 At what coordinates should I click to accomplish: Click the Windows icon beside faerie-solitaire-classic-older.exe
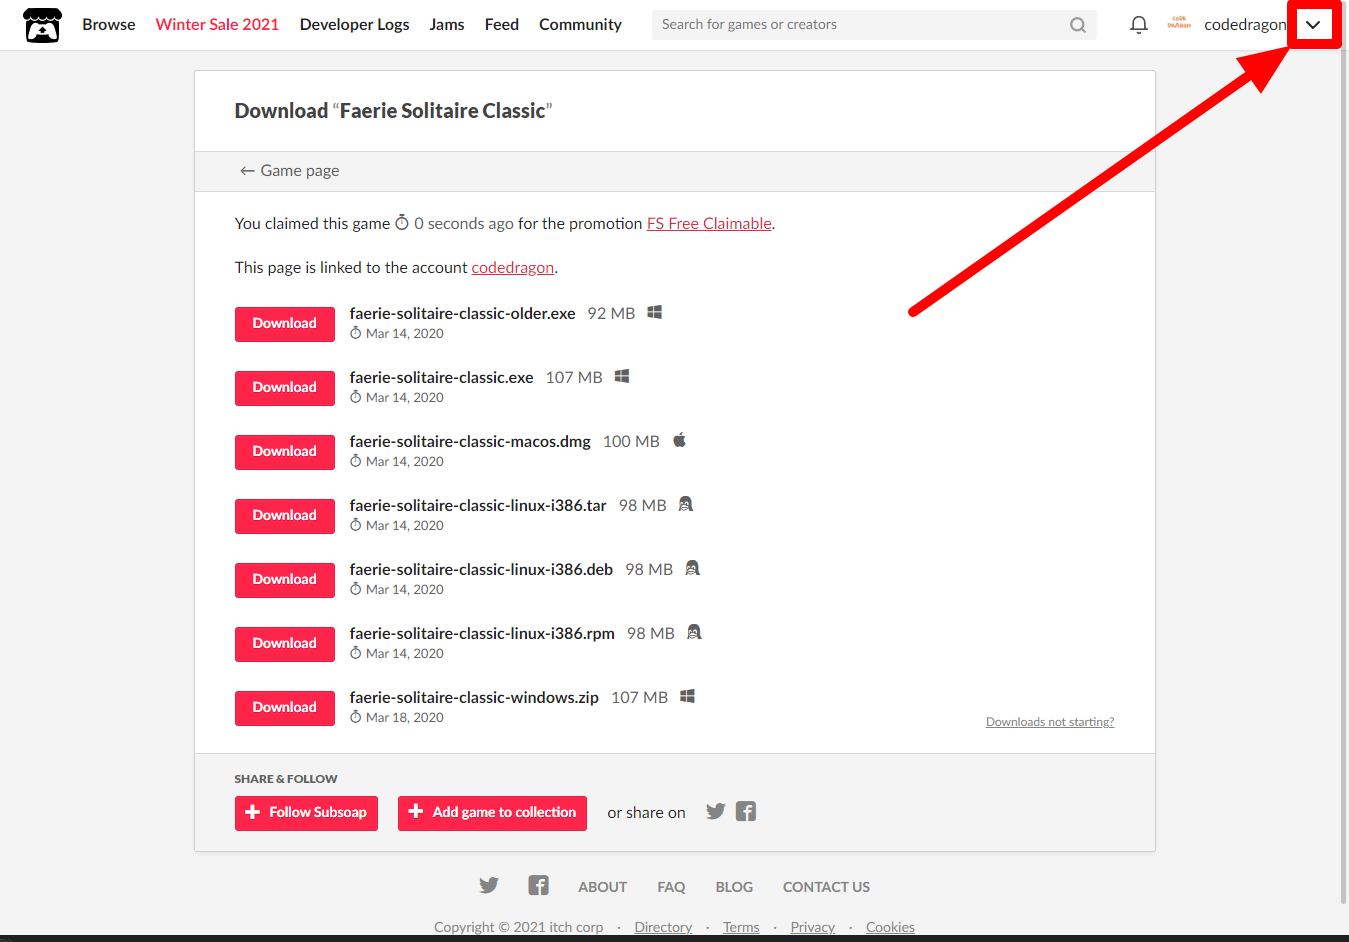(655, 312)
